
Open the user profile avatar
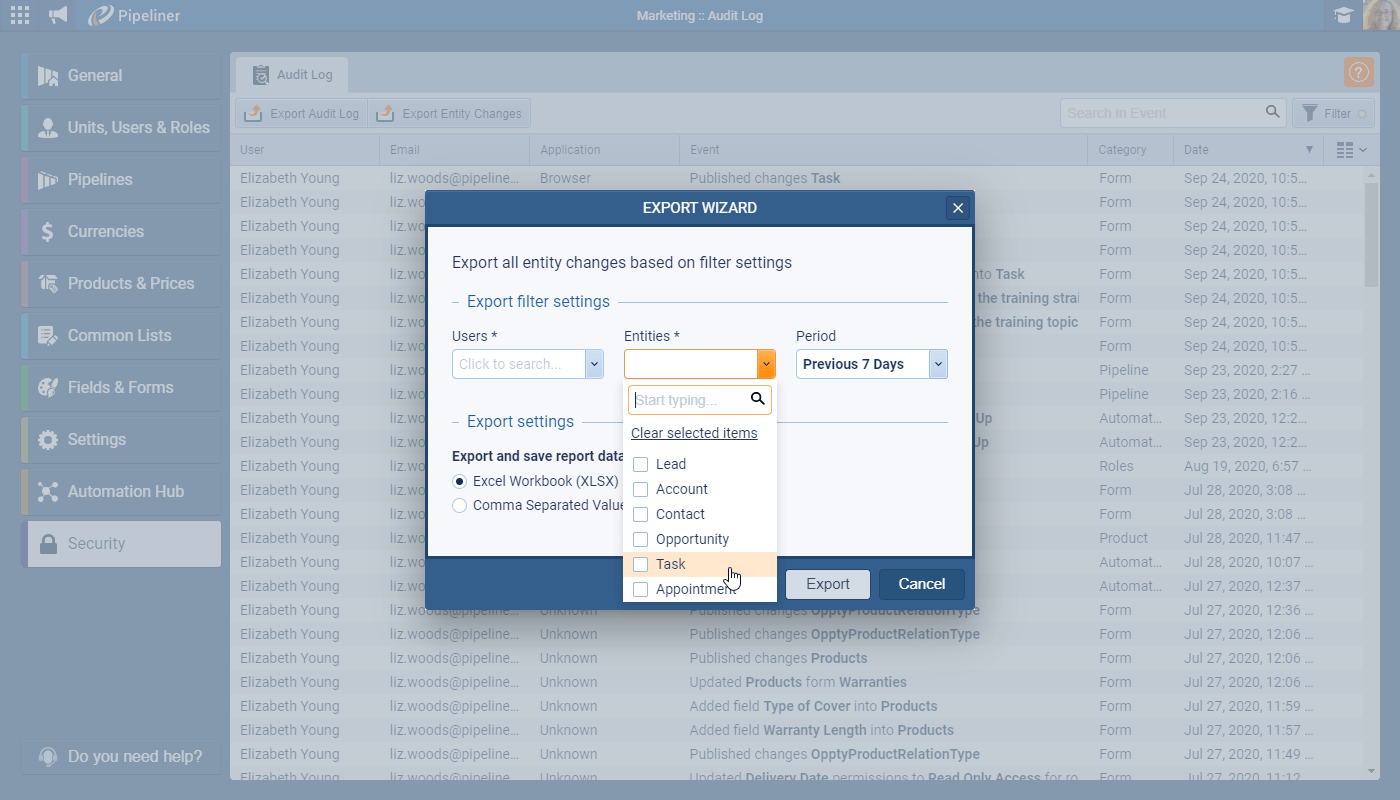tap(1381, 15)
